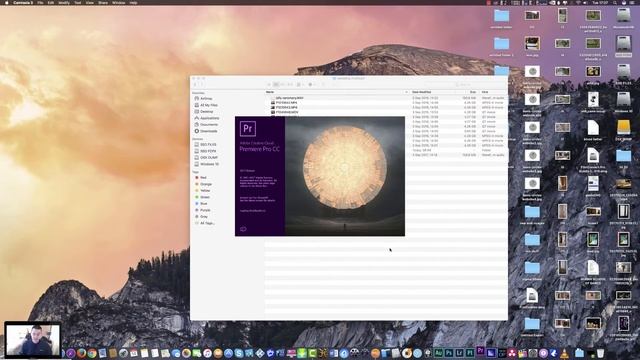Screen dimensions: 640x360
Task: Switch Finder to icon view
Action: [x=269, y=84]
